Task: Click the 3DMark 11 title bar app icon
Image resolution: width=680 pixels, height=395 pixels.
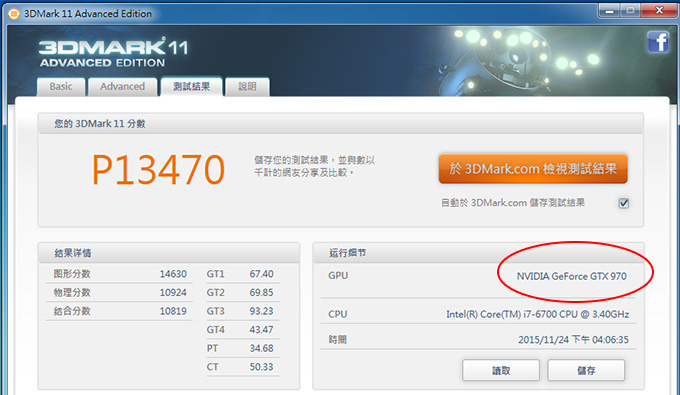Action: coord(13,14)
